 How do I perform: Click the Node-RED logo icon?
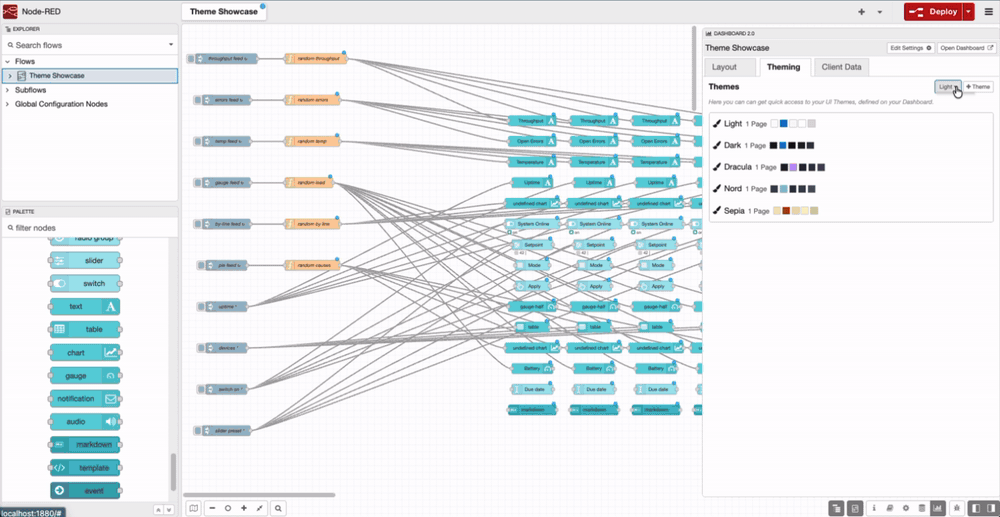(10, 11)
